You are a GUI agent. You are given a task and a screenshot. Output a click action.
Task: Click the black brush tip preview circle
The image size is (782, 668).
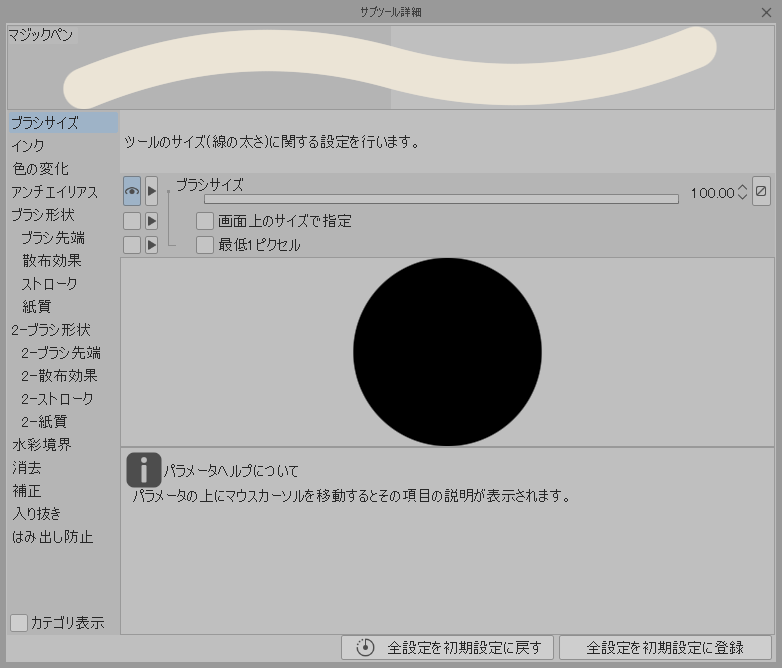coord(447,352)
